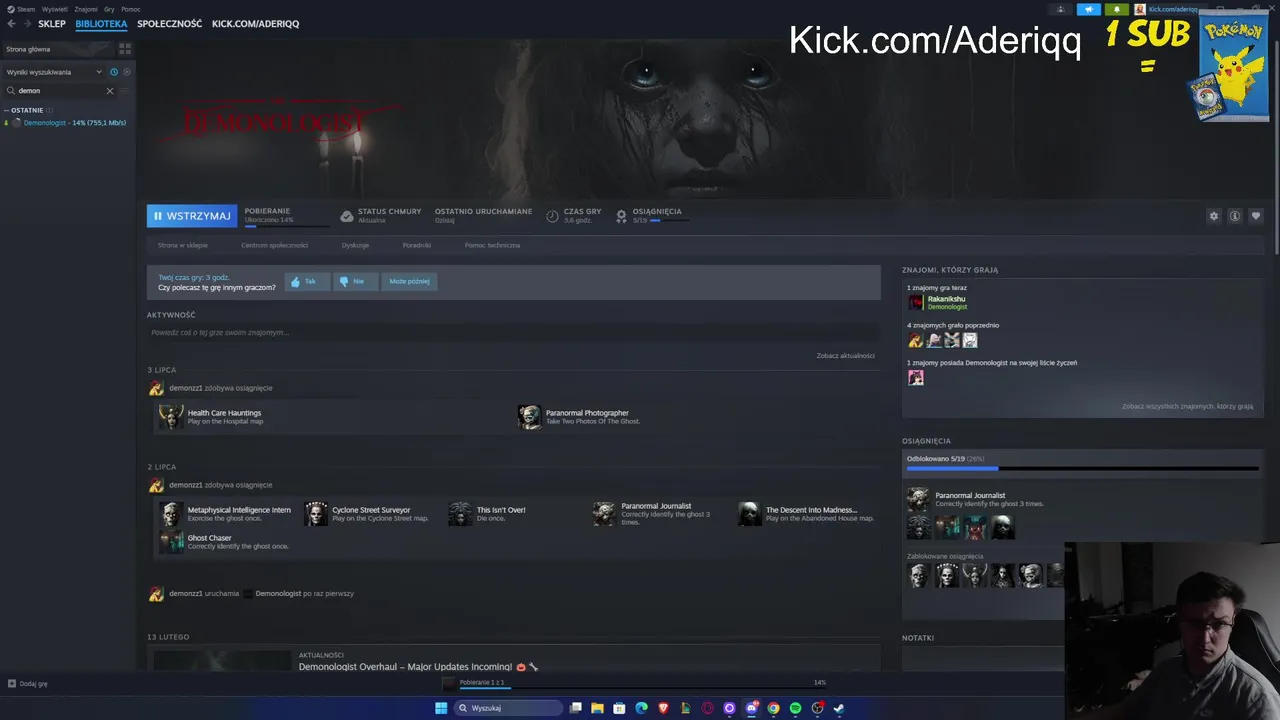The image size is (1280, 720).
Task: Go forward with the right arrow in Steam
Action: pos(25,23)
